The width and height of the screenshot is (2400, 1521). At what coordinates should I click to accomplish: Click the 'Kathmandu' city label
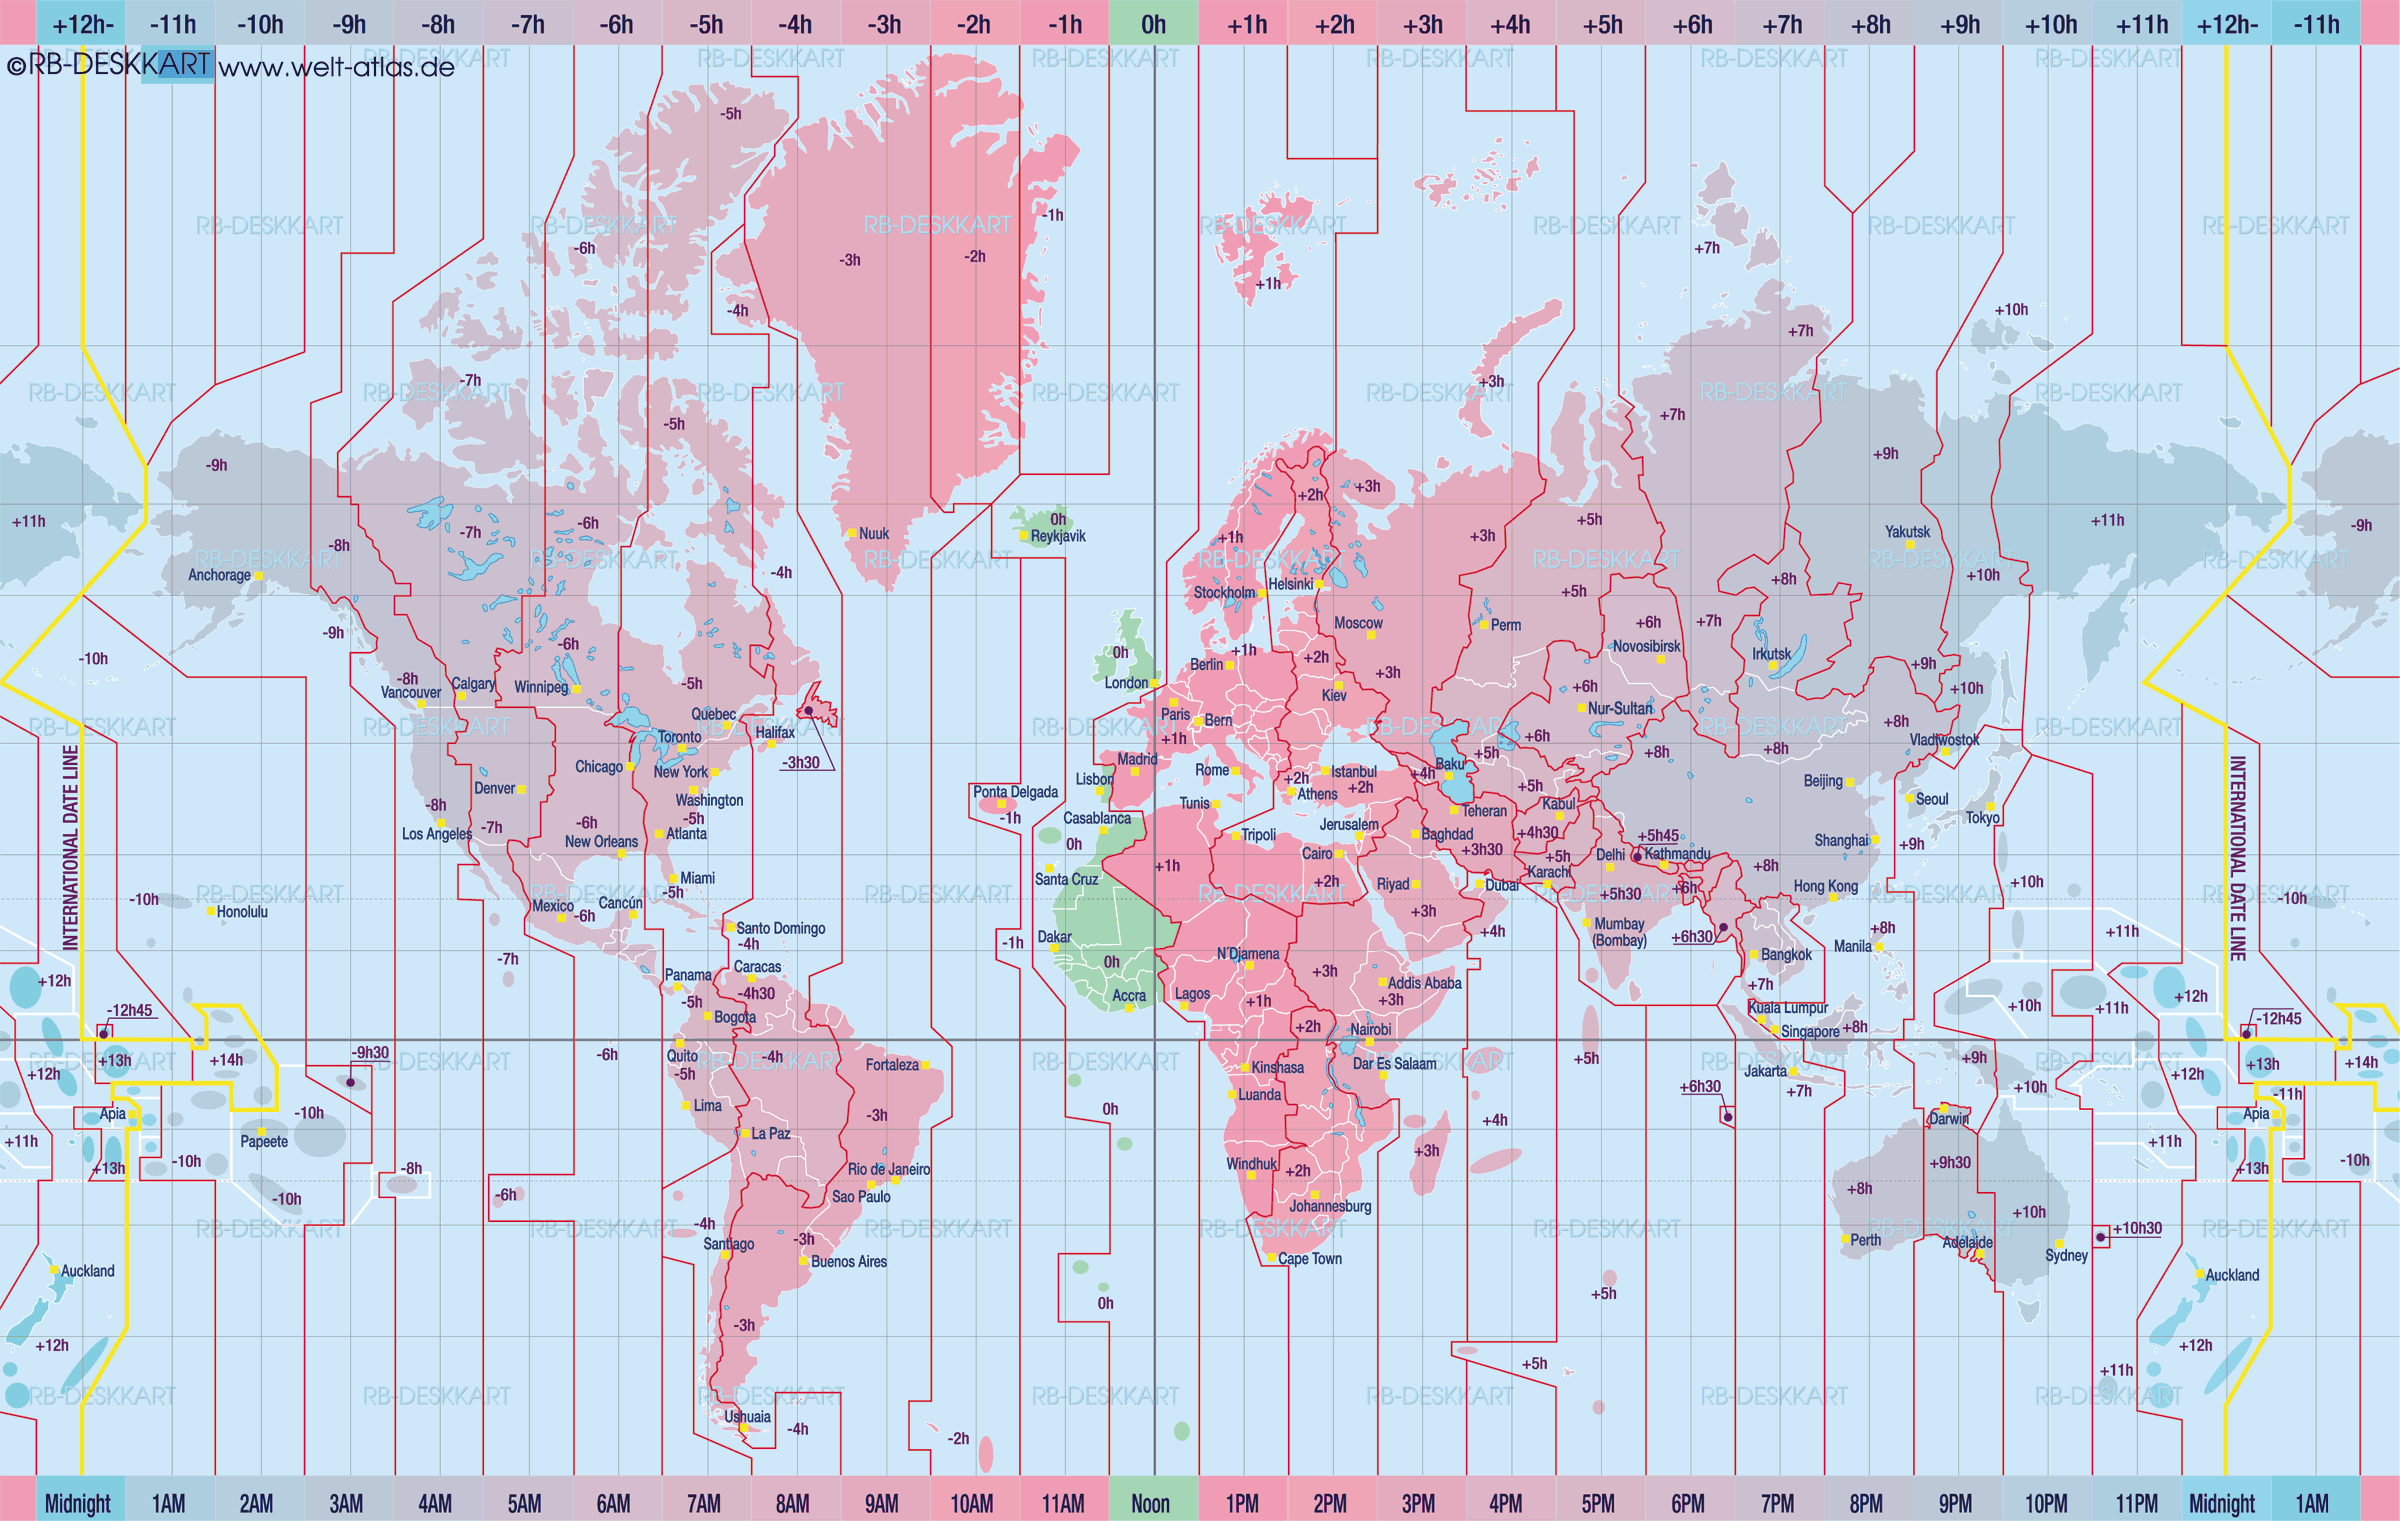(1678, 853)
